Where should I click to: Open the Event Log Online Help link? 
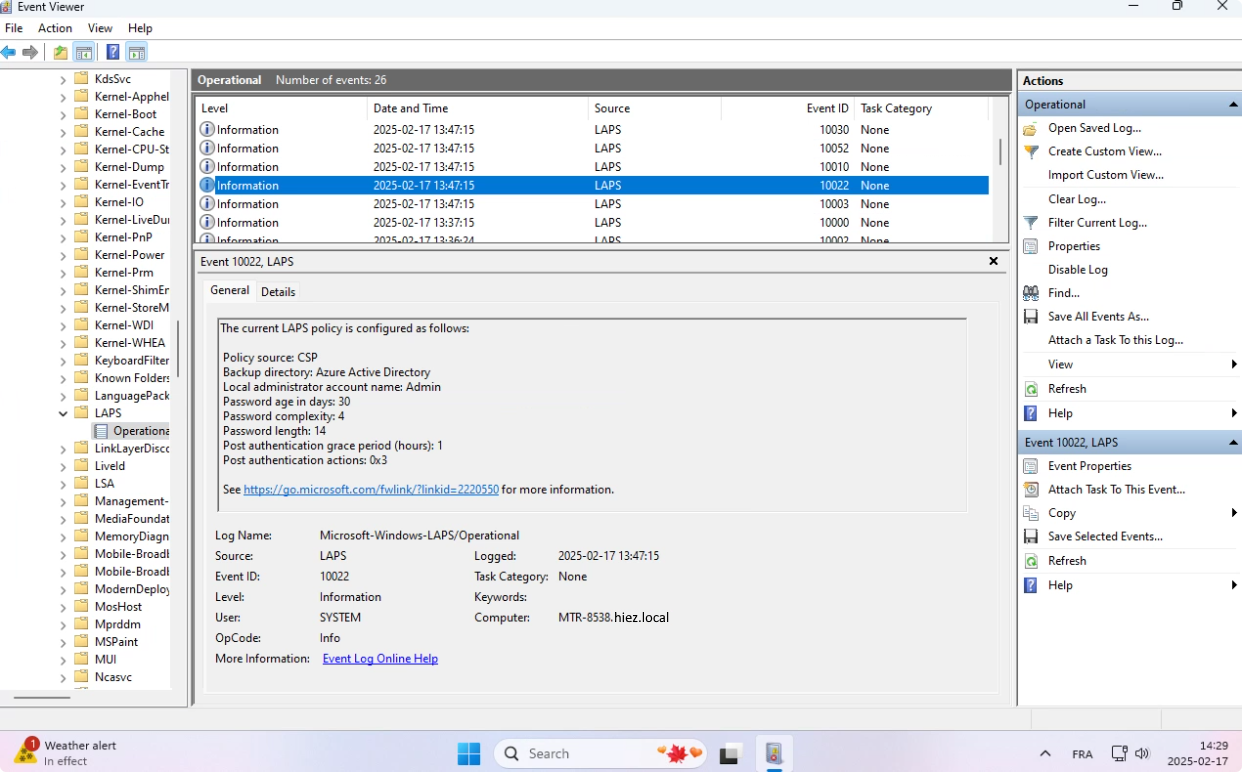pos(380,659)
